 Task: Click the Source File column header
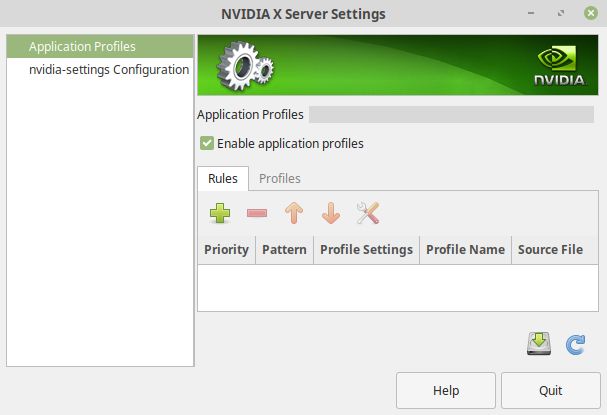555,250
